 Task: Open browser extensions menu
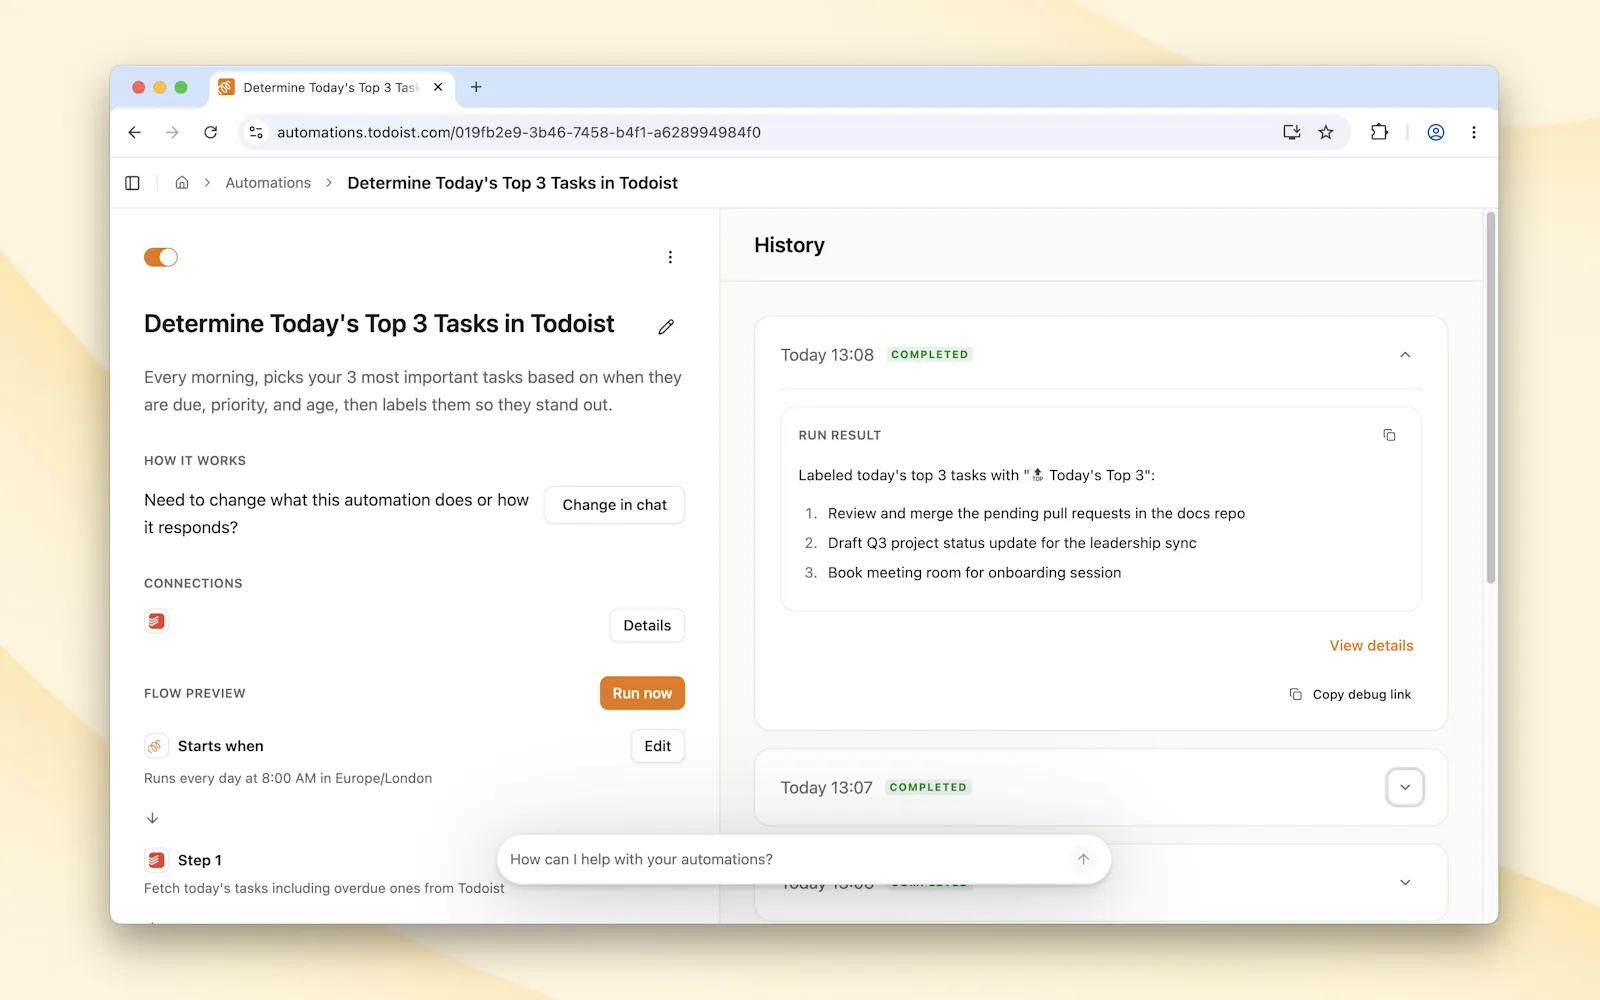[1379, 132]
